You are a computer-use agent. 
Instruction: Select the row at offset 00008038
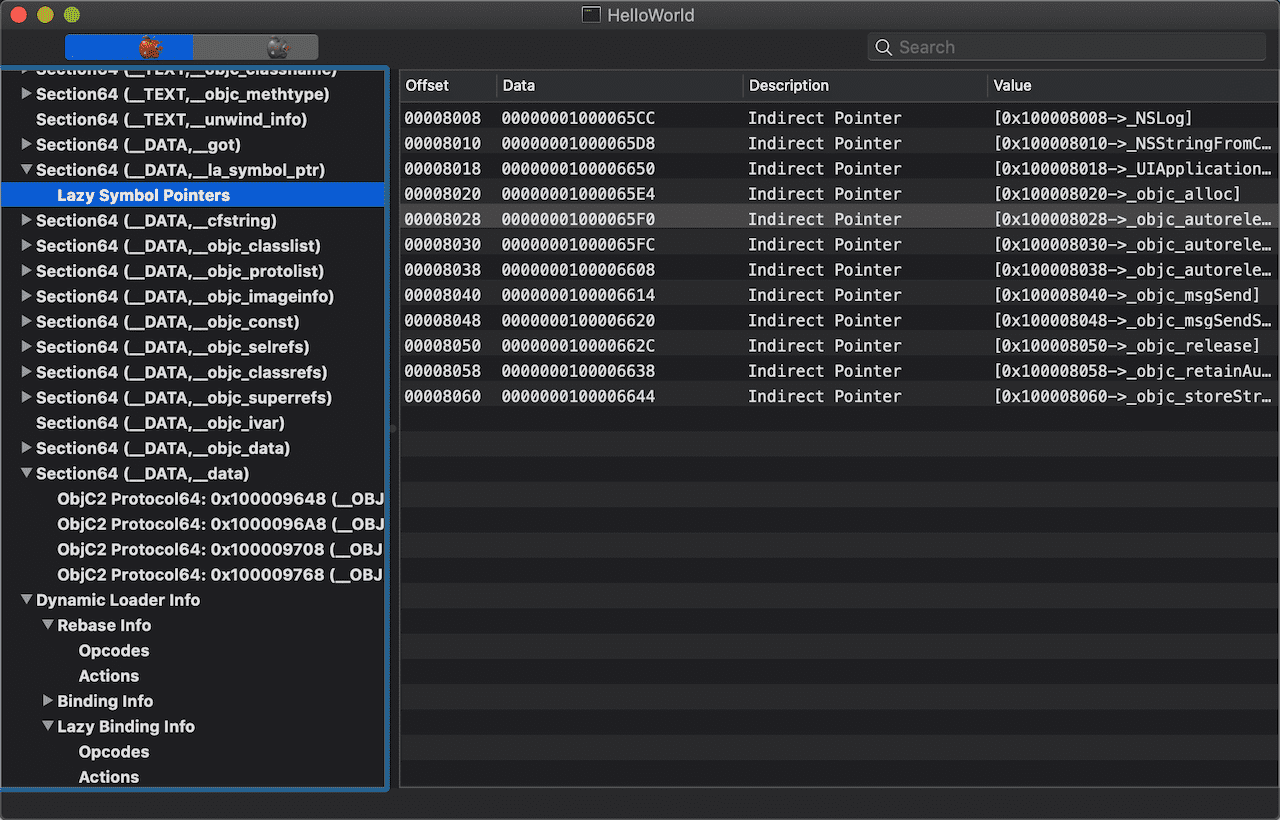tap(840, 270)
